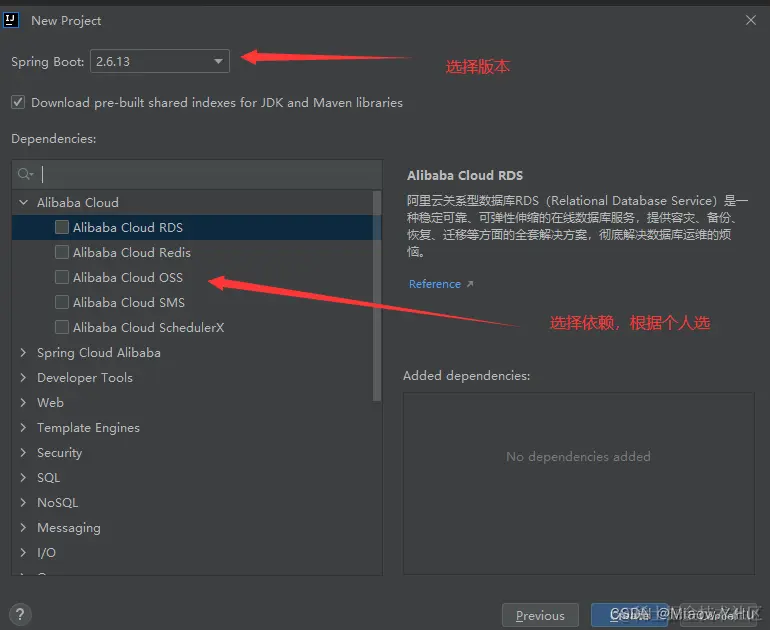
Task: Open the help question mark button
Action: [x=20, y=614]
